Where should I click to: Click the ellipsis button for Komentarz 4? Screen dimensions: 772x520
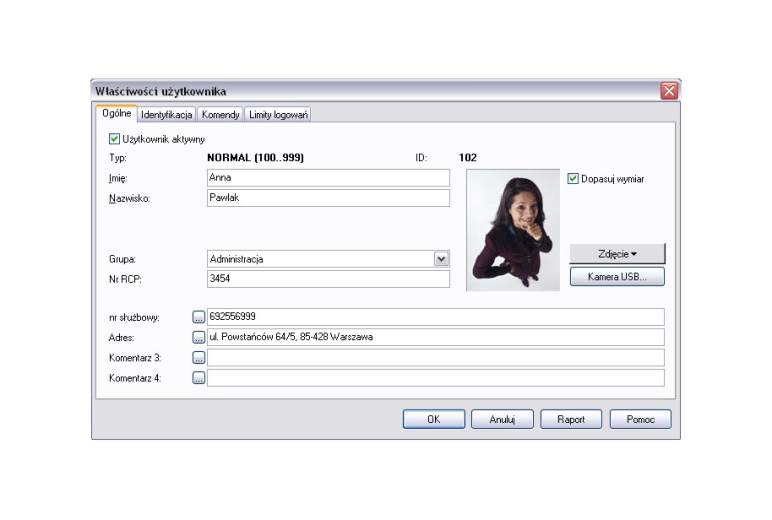pyautogui.click(x=198, y=378)
